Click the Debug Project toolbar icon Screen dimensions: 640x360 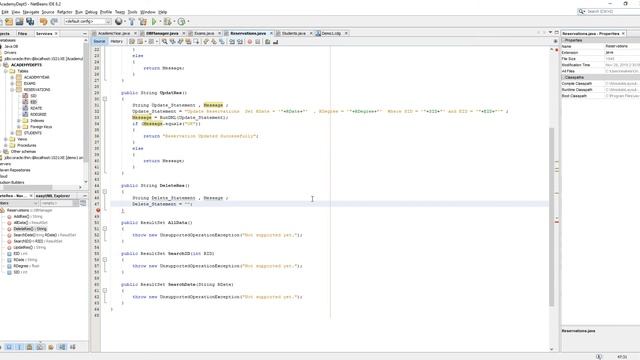(167, 21)
